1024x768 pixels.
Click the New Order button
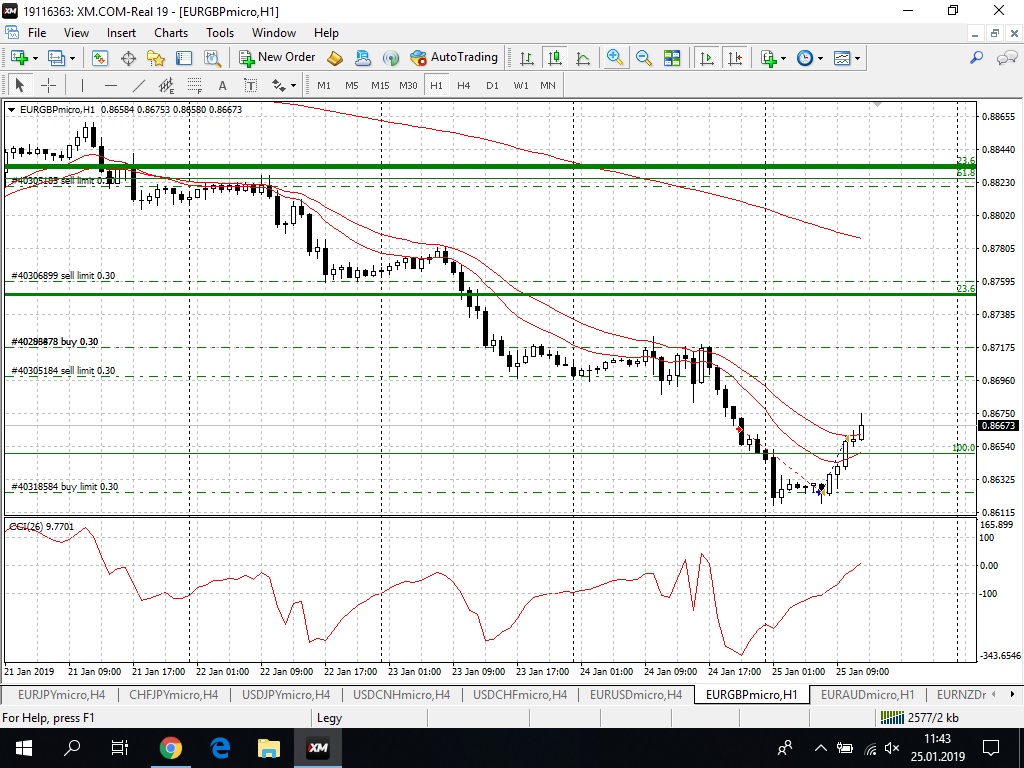tap(277, 58)
